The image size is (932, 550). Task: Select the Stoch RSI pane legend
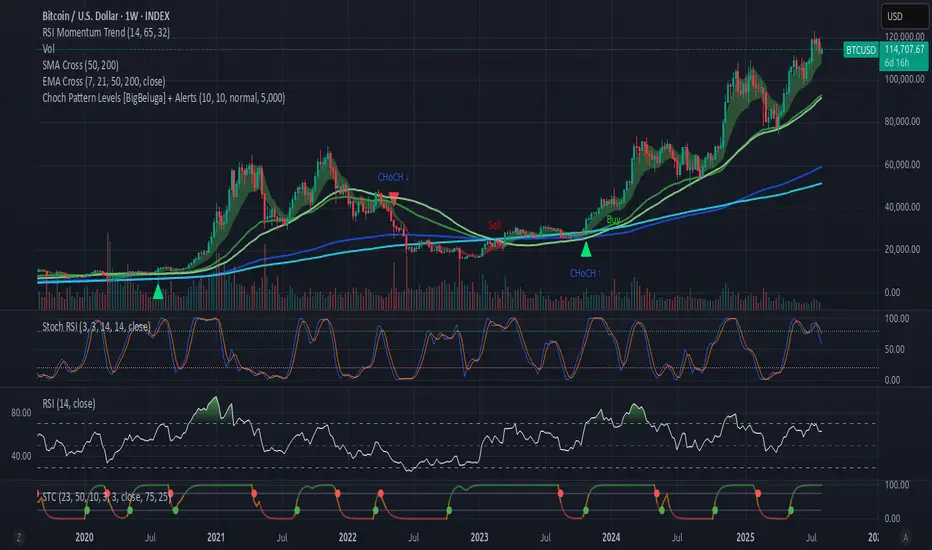[96, 326]
